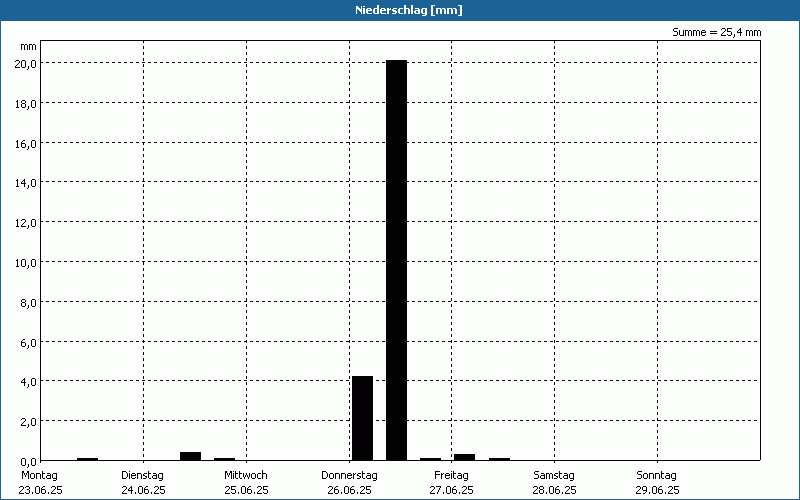Click the small Tuesday precipitation bar
This screenshot has width=800, height=500.
click(190, 456)
